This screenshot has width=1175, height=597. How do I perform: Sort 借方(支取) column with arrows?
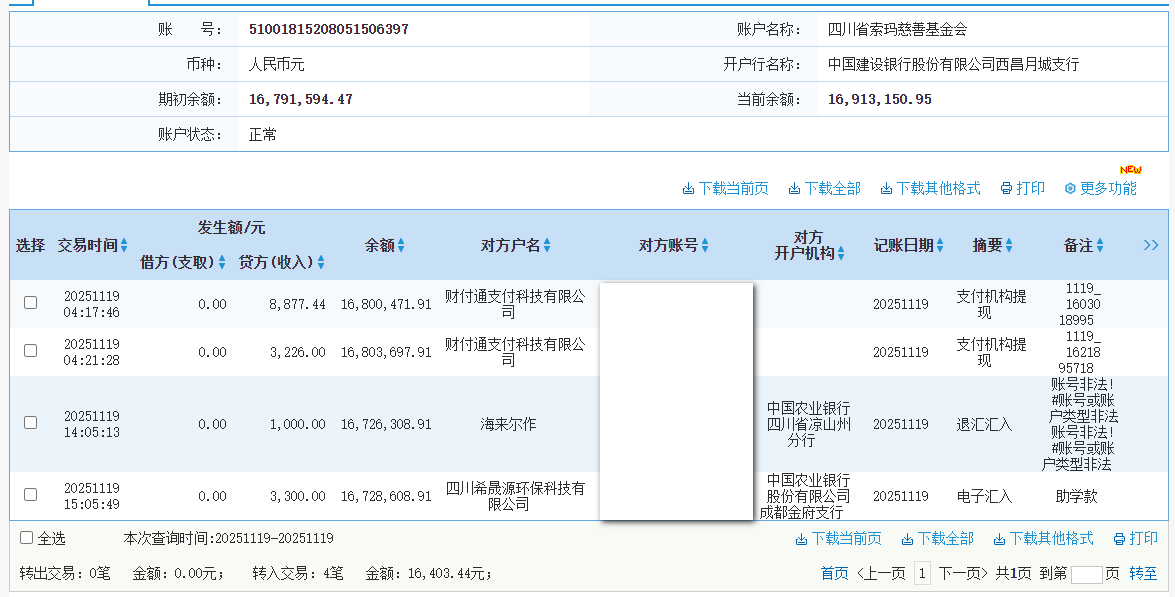point(222,263)
